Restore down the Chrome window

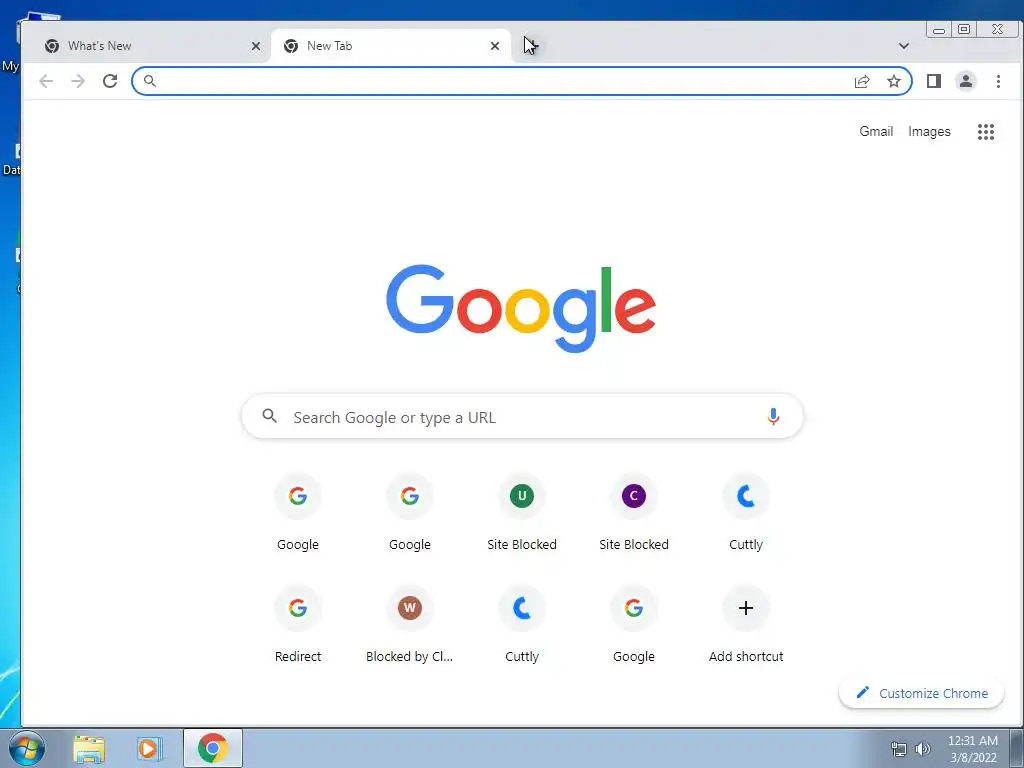963,29
